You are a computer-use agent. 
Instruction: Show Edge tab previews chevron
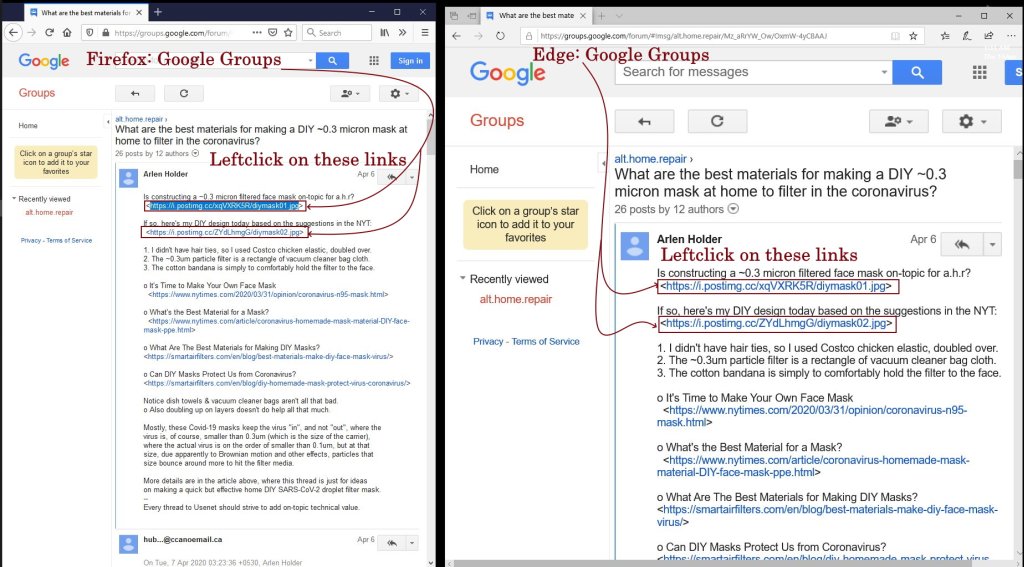pos(620,16)
